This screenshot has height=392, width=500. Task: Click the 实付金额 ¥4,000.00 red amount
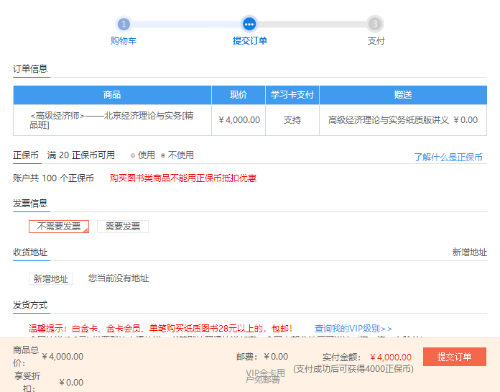coord(391,357)
